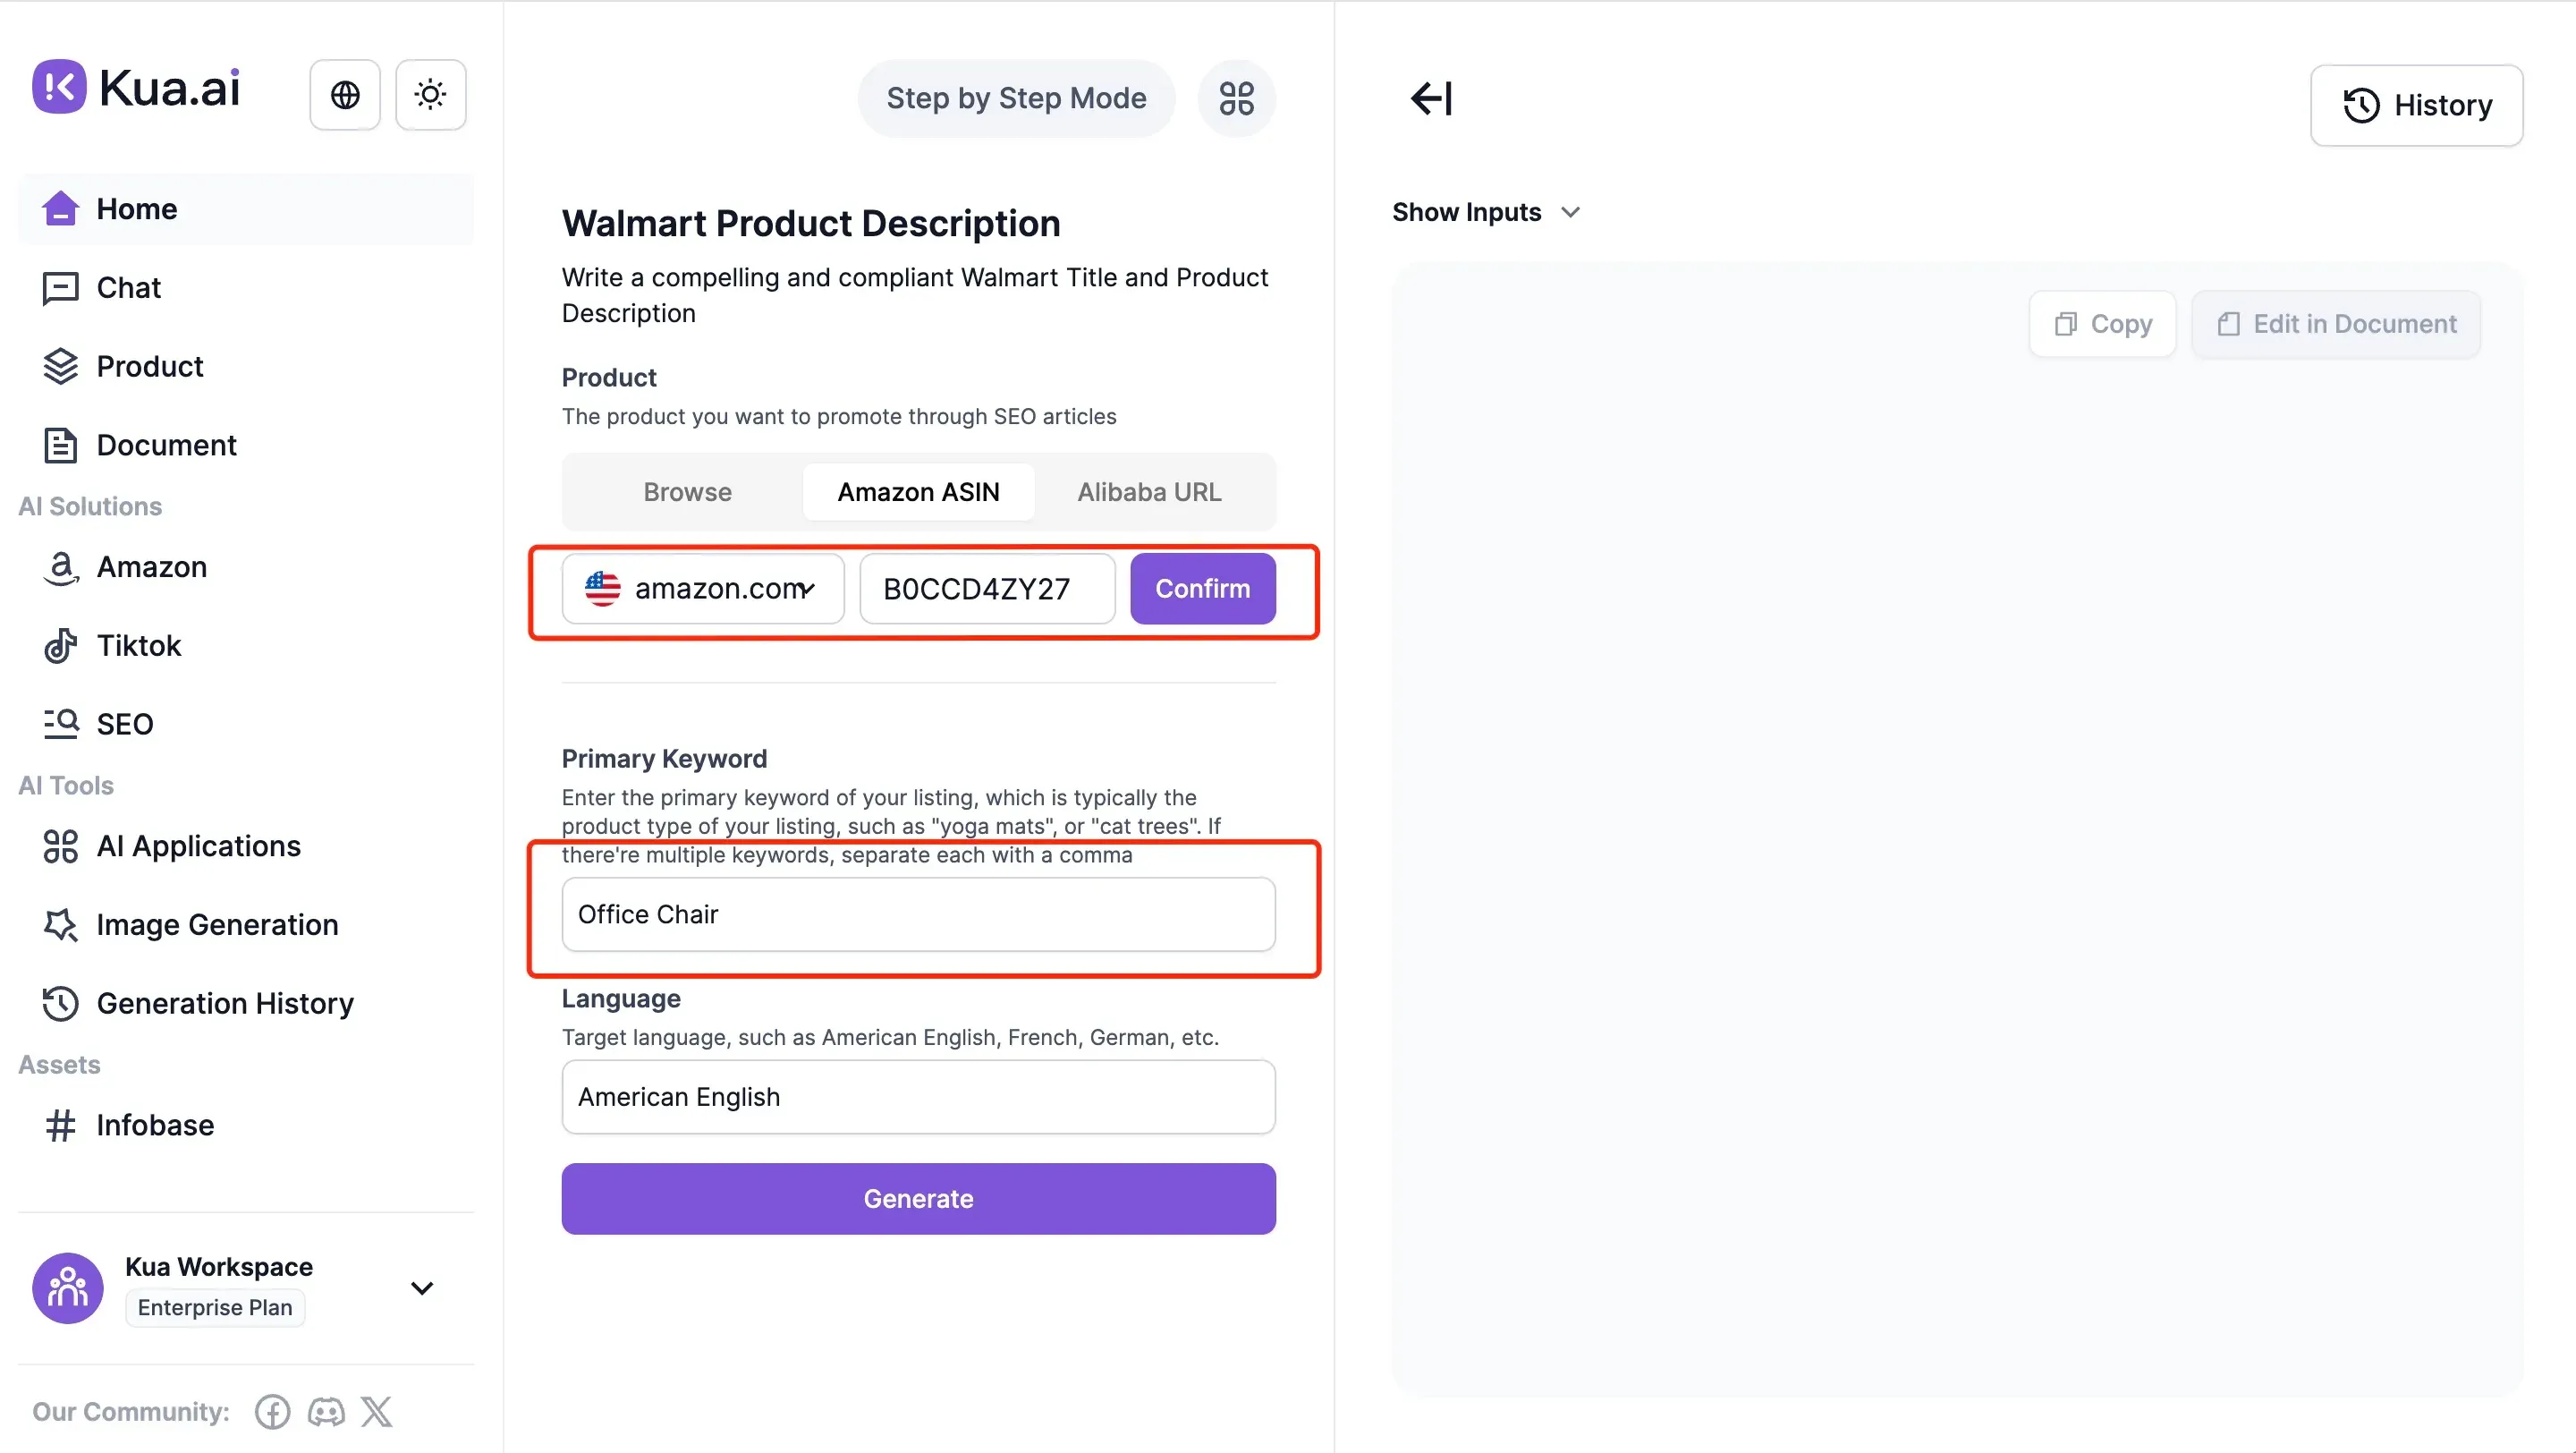Click the Kua Workspace avatar
This screenshot has width=2576, height=1453.
(68, 1288)
